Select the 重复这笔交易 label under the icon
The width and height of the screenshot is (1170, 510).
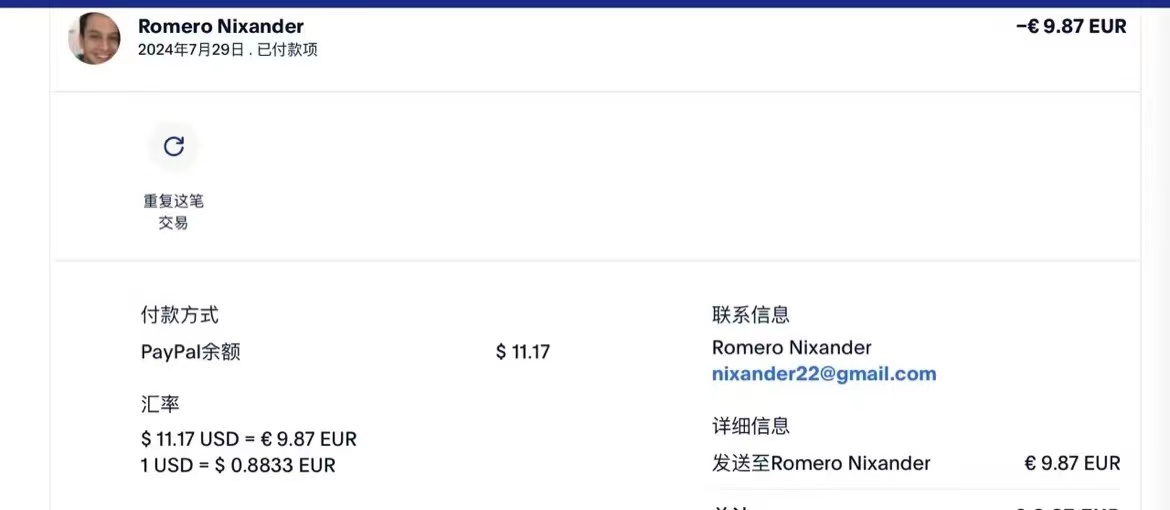click(173, 212)
